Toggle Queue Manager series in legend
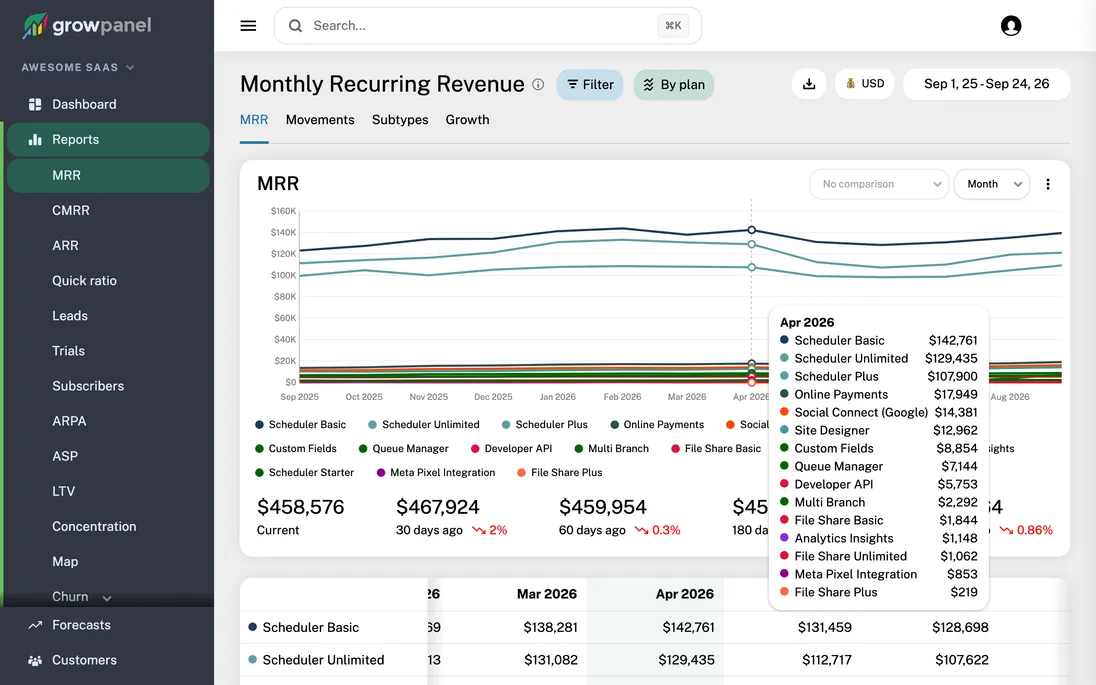 pos(403,448)
